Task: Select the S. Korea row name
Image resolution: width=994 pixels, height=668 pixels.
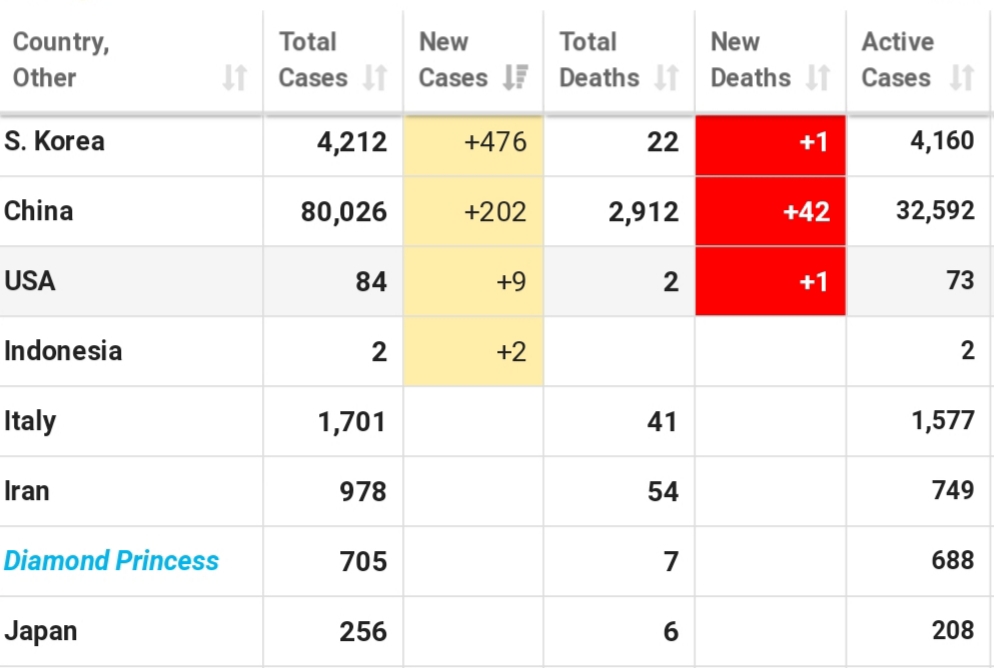Action: pyautogui.click(x=54, y=141)
